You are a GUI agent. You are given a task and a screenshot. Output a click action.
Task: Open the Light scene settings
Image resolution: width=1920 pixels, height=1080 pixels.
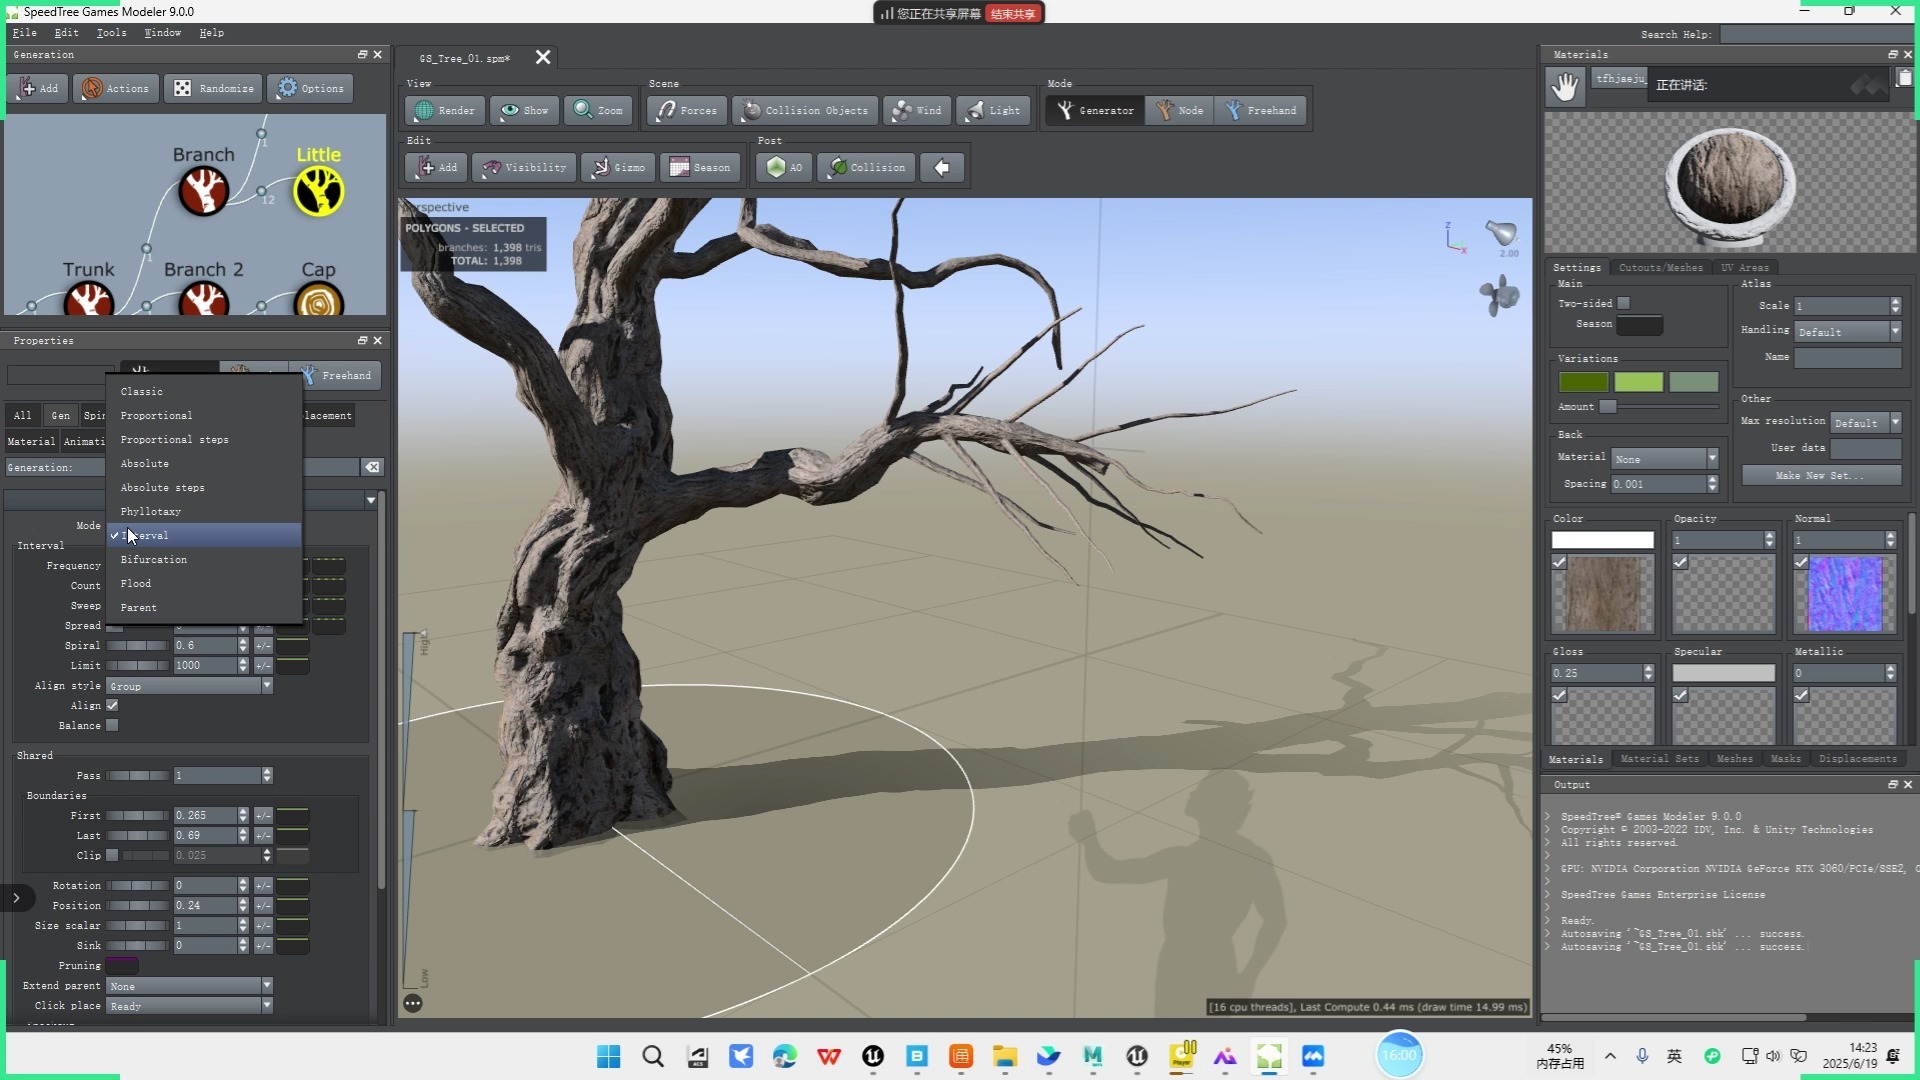993,111
